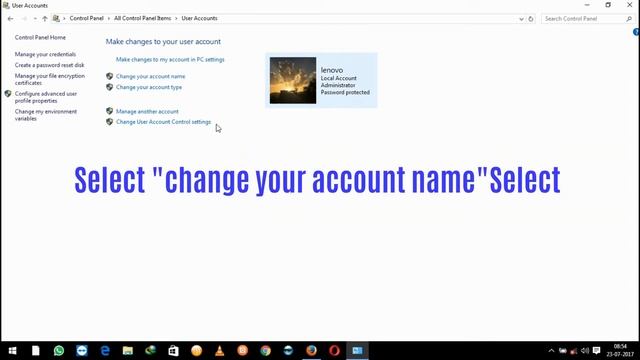This screenshot has height=360, width=640.
Task: Open Change my environment variables
Action: 46,115
